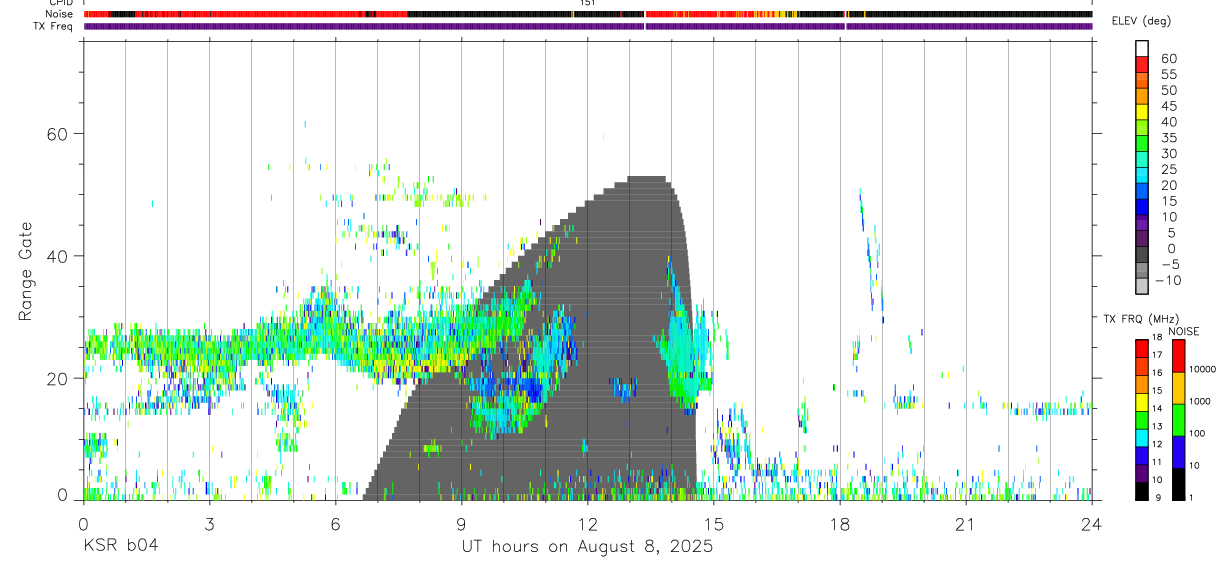Image resolution: width=1228 pixels, height=567 pixels.
Task: Click the black bottom segment of TX FRQ legend
Action: point(1141,491)
